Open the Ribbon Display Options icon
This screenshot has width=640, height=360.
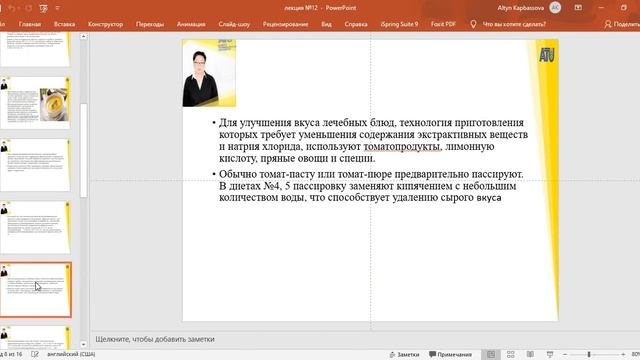tap(578, 8)
